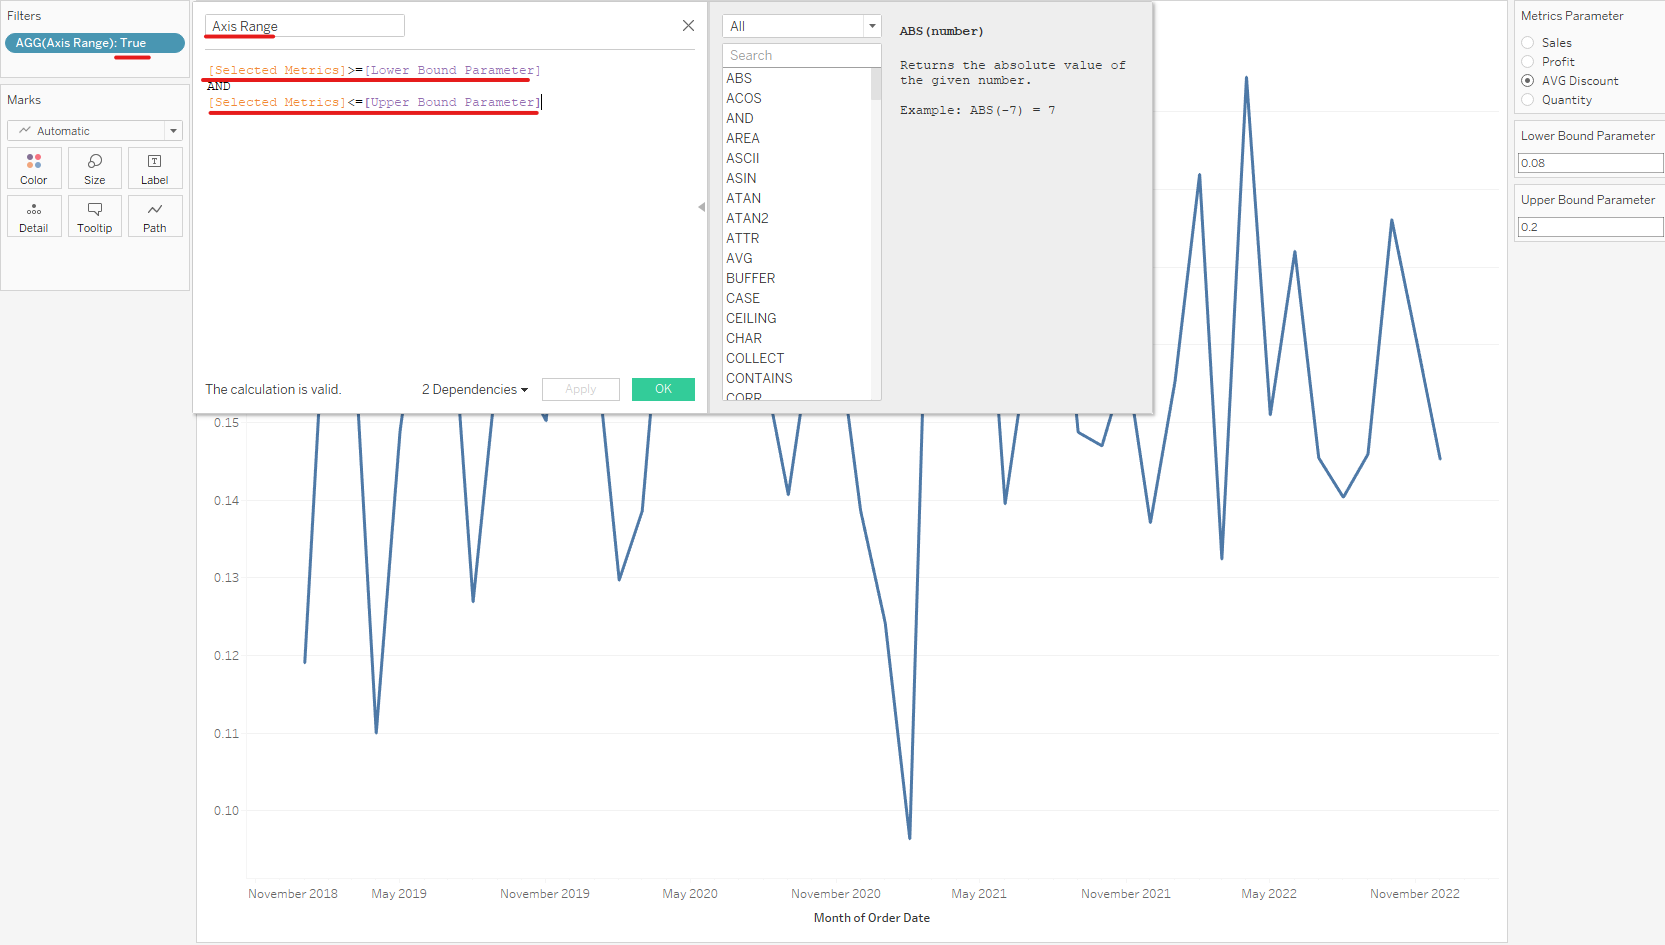1665x945 pixels.
Task: Click the Month of Order Date axis title
Action: click(872, 918)
